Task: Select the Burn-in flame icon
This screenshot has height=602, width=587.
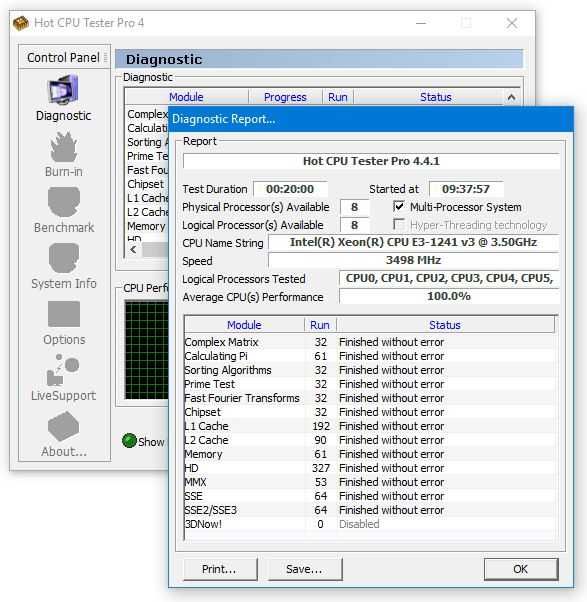Action: coord(63,147)
